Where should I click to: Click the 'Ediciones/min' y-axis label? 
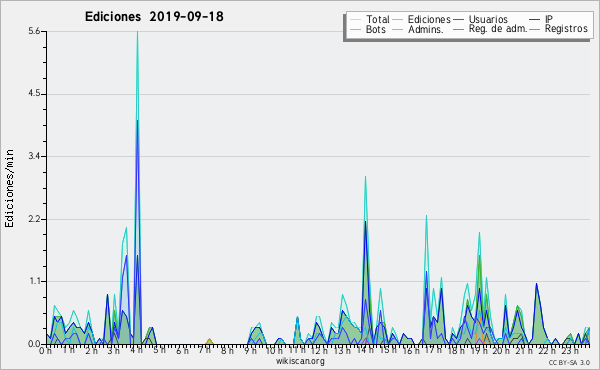click(x=9, y=188)
